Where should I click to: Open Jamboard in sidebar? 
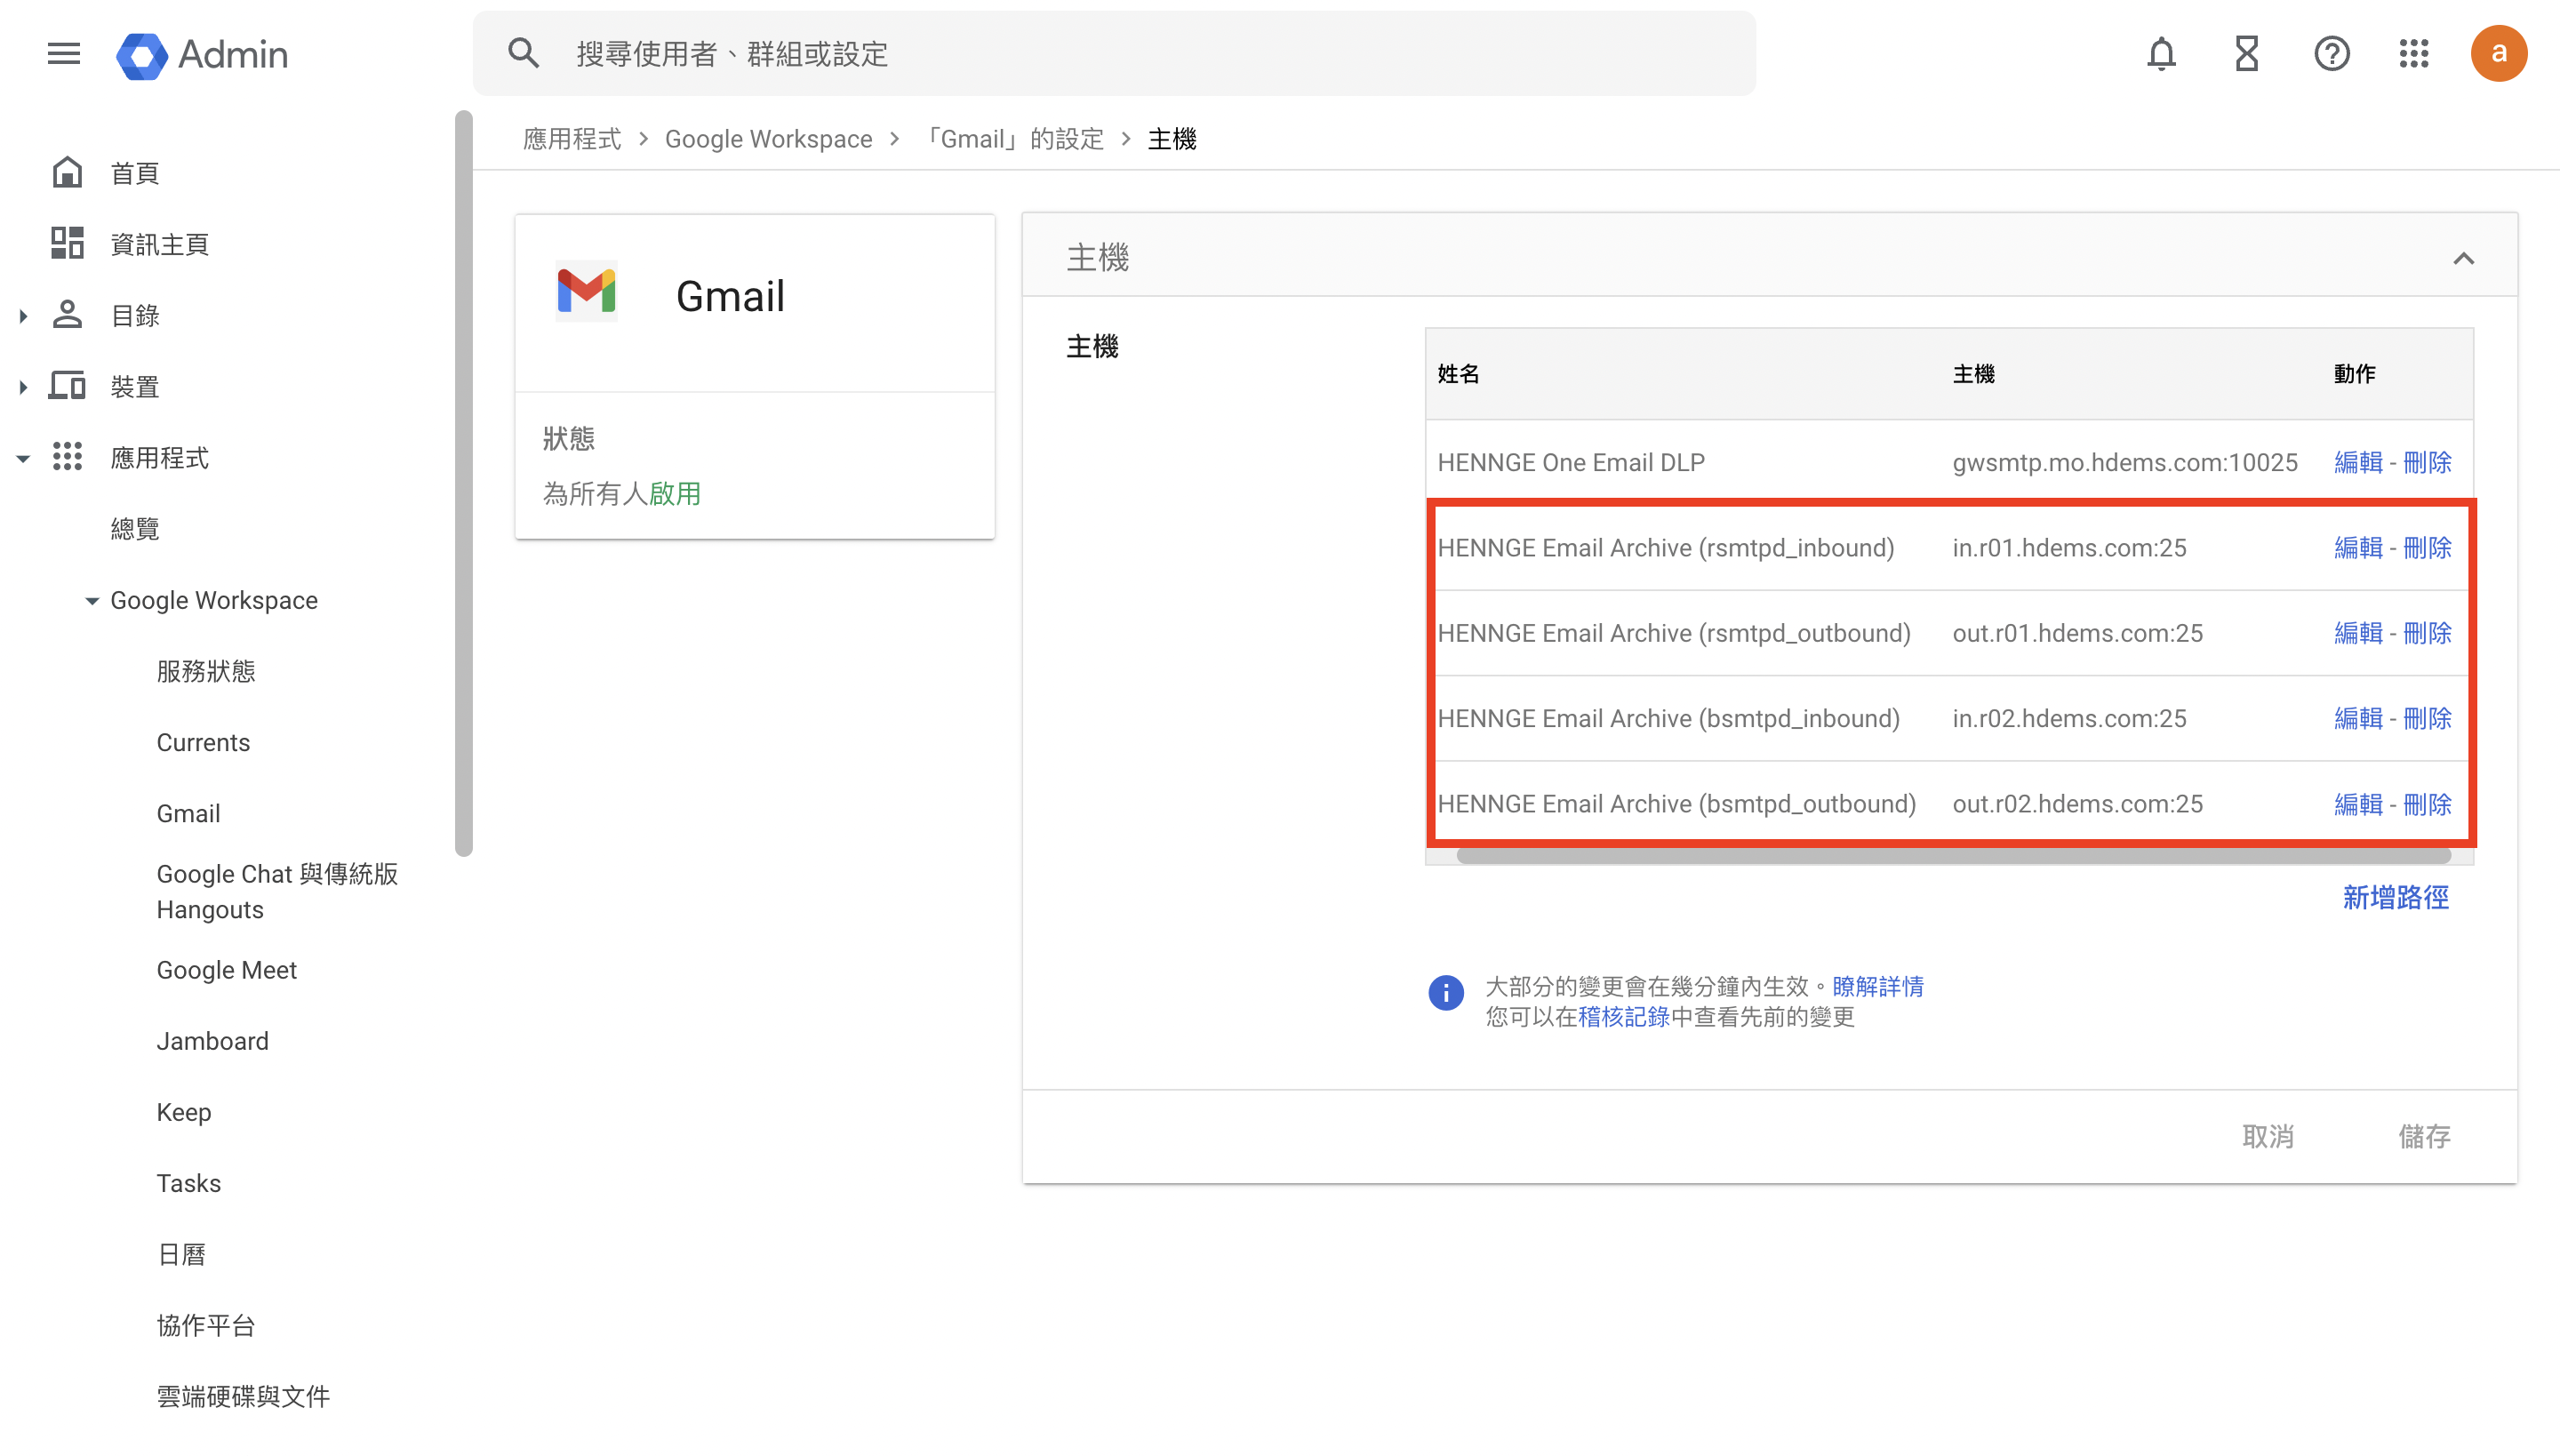pos(212,1041)
